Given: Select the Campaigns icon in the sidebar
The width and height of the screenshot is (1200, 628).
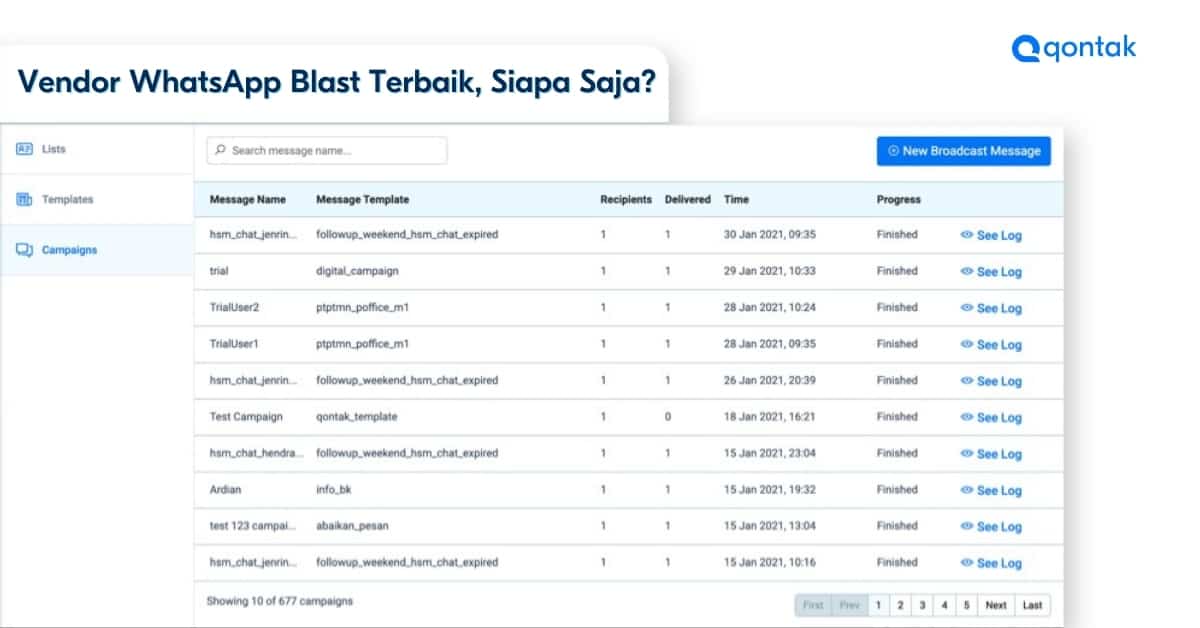Looking at the screenshot, I should point(26,250).
